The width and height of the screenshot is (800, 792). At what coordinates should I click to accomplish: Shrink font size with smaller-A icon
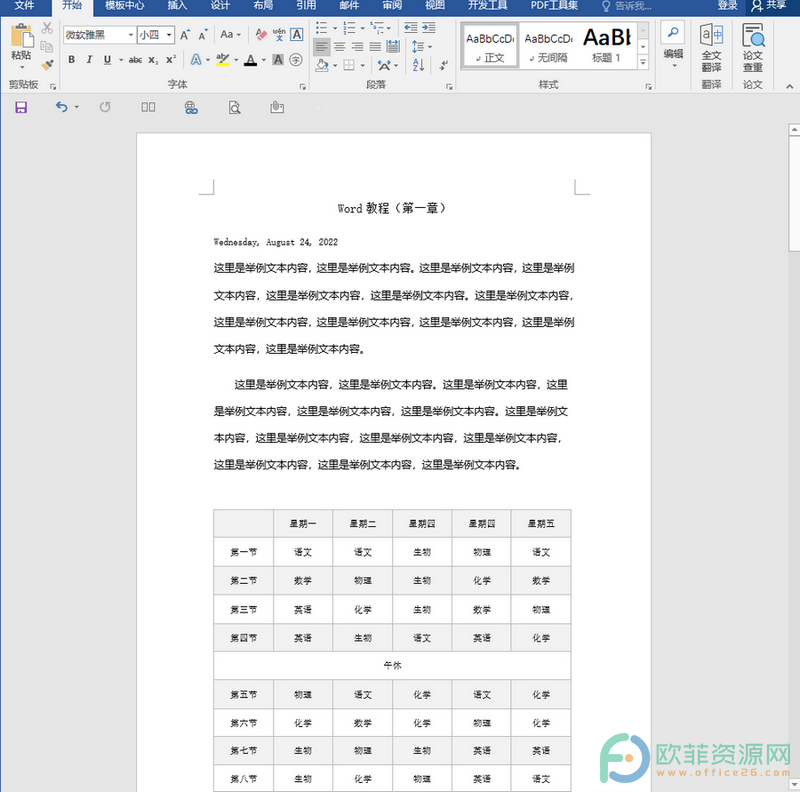pos(203,35)
